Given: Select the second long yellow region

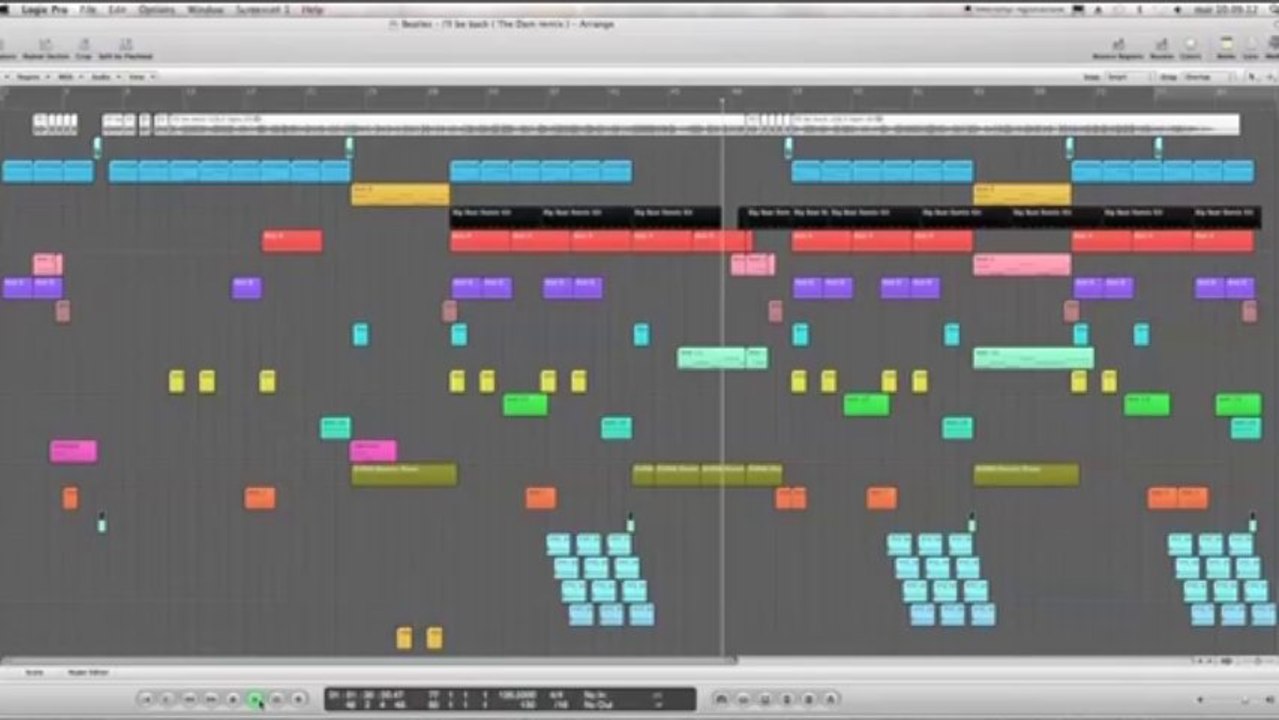Looking at the screenshot, I should pyautogui.click(x=1022, y=194).
